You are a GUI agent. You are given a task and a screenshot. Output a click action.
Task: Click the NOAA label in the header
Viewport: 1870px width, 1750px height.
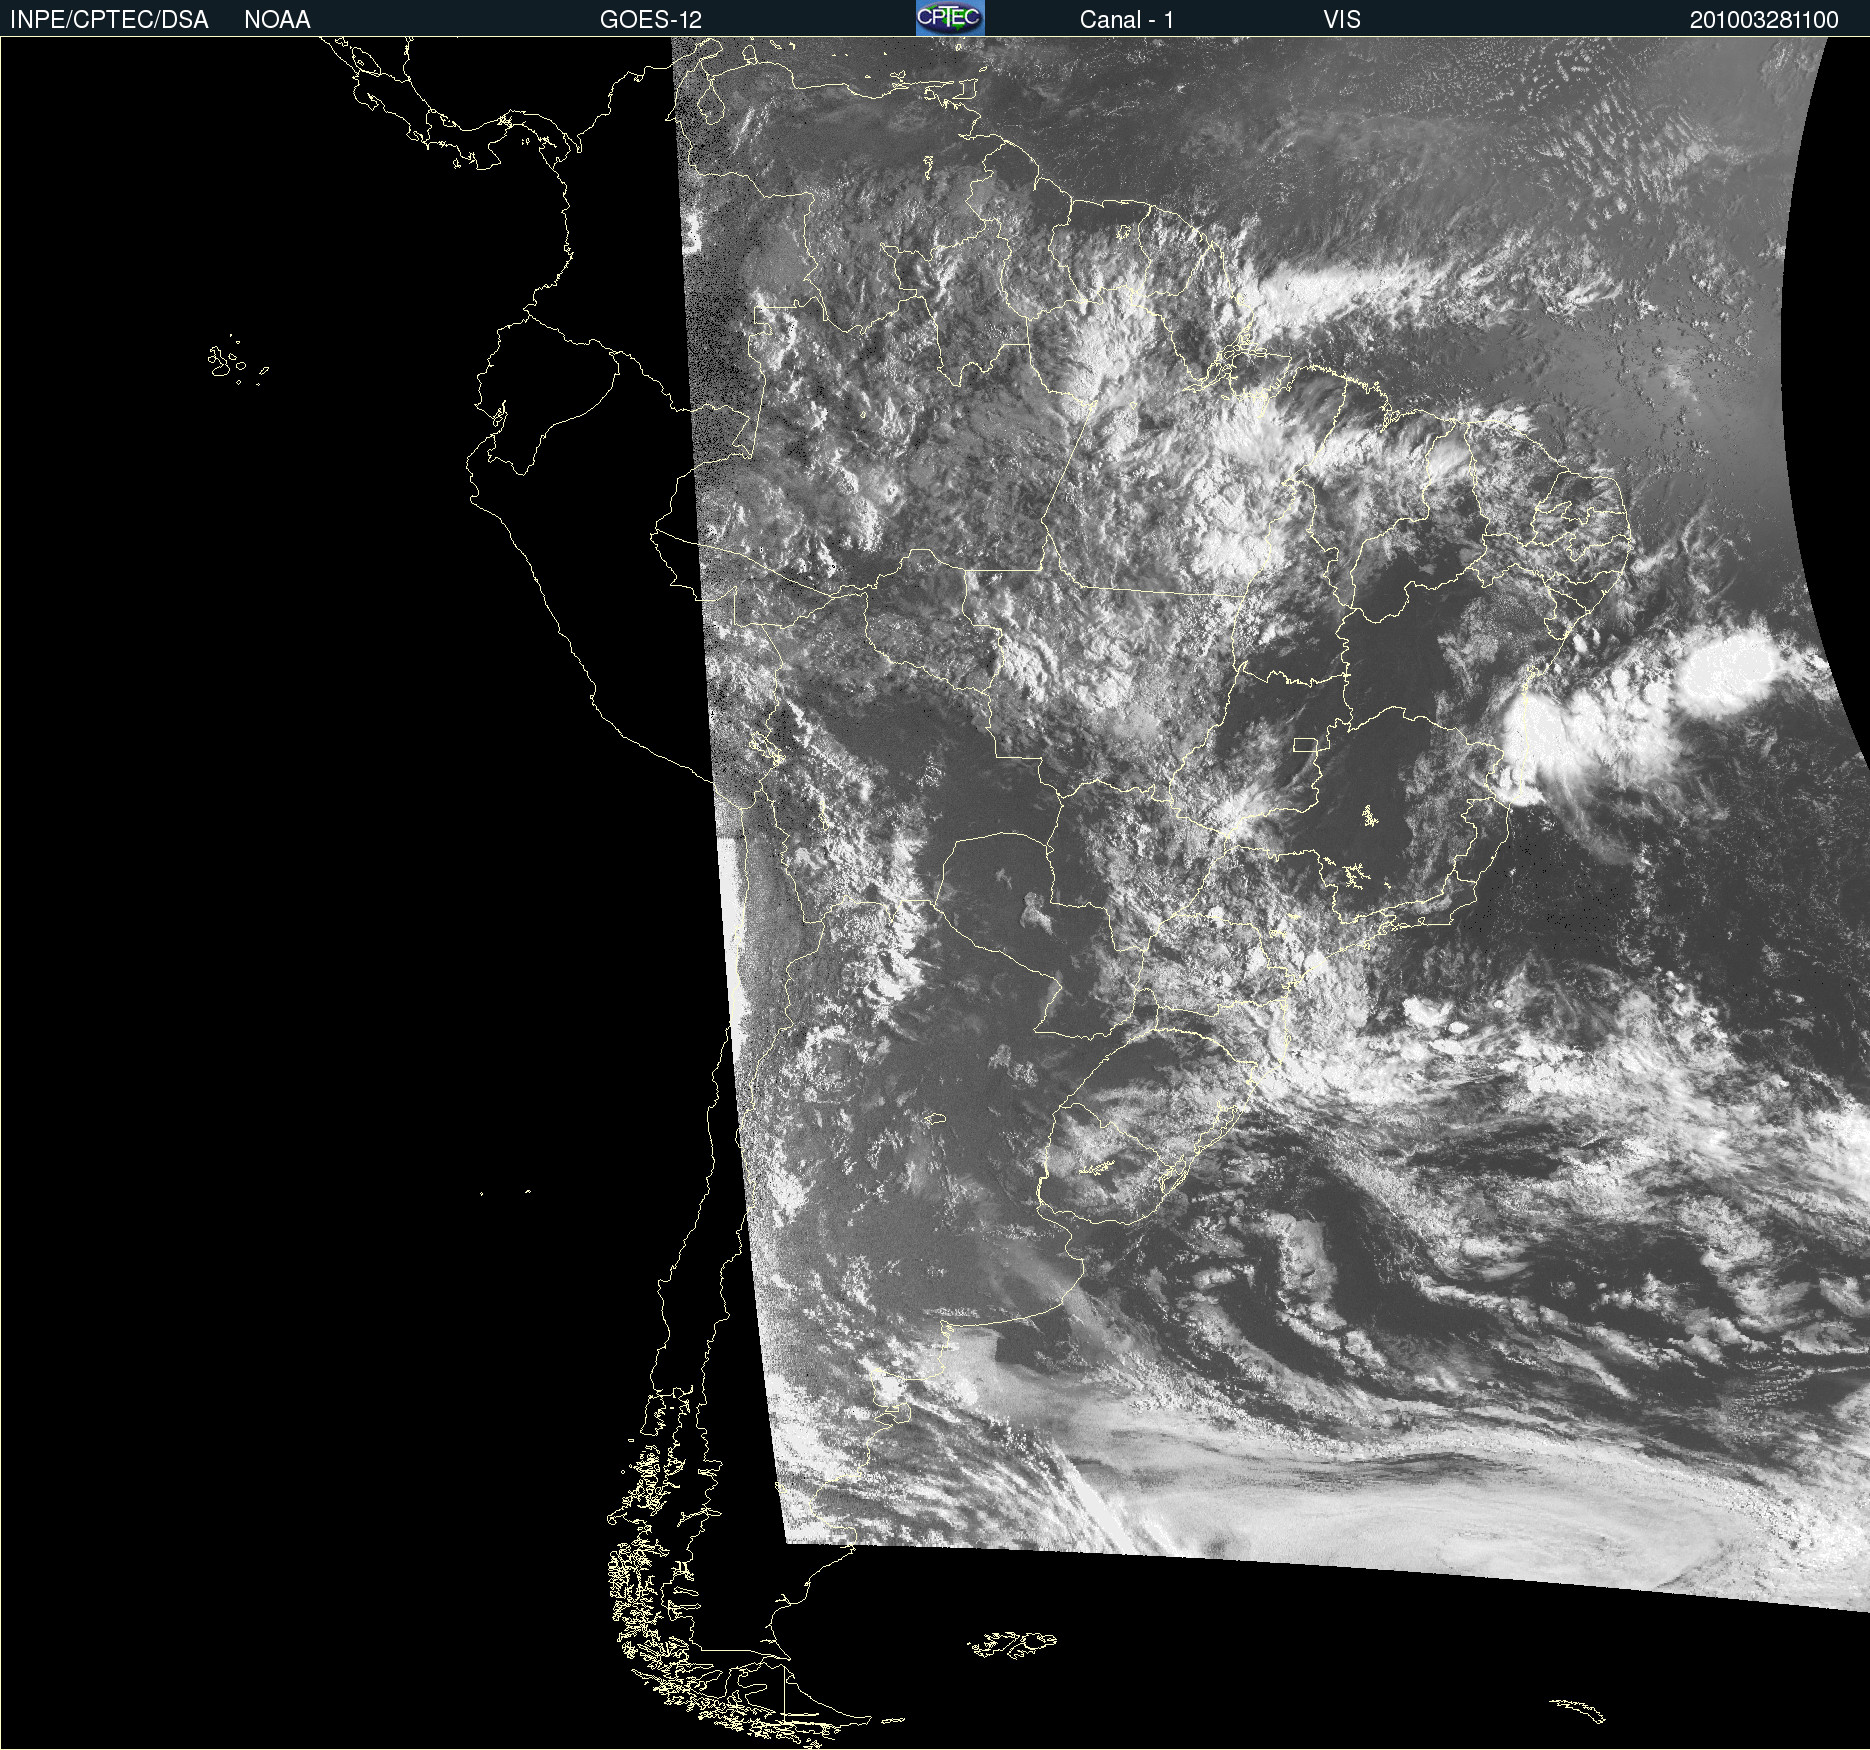(x=277, y=20)
